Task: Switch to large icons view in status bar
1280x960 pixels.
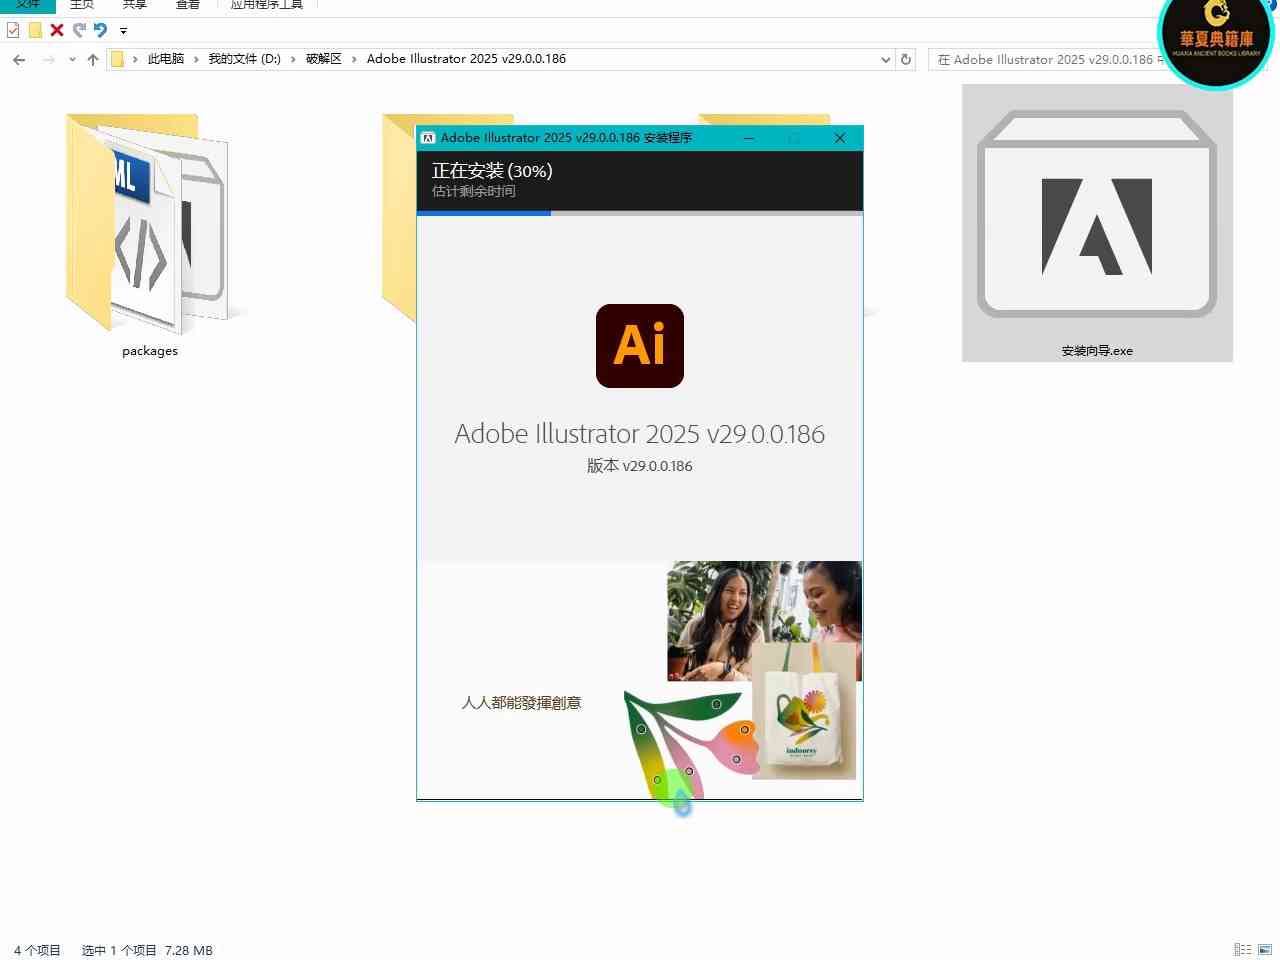Action: [1265, 950]
